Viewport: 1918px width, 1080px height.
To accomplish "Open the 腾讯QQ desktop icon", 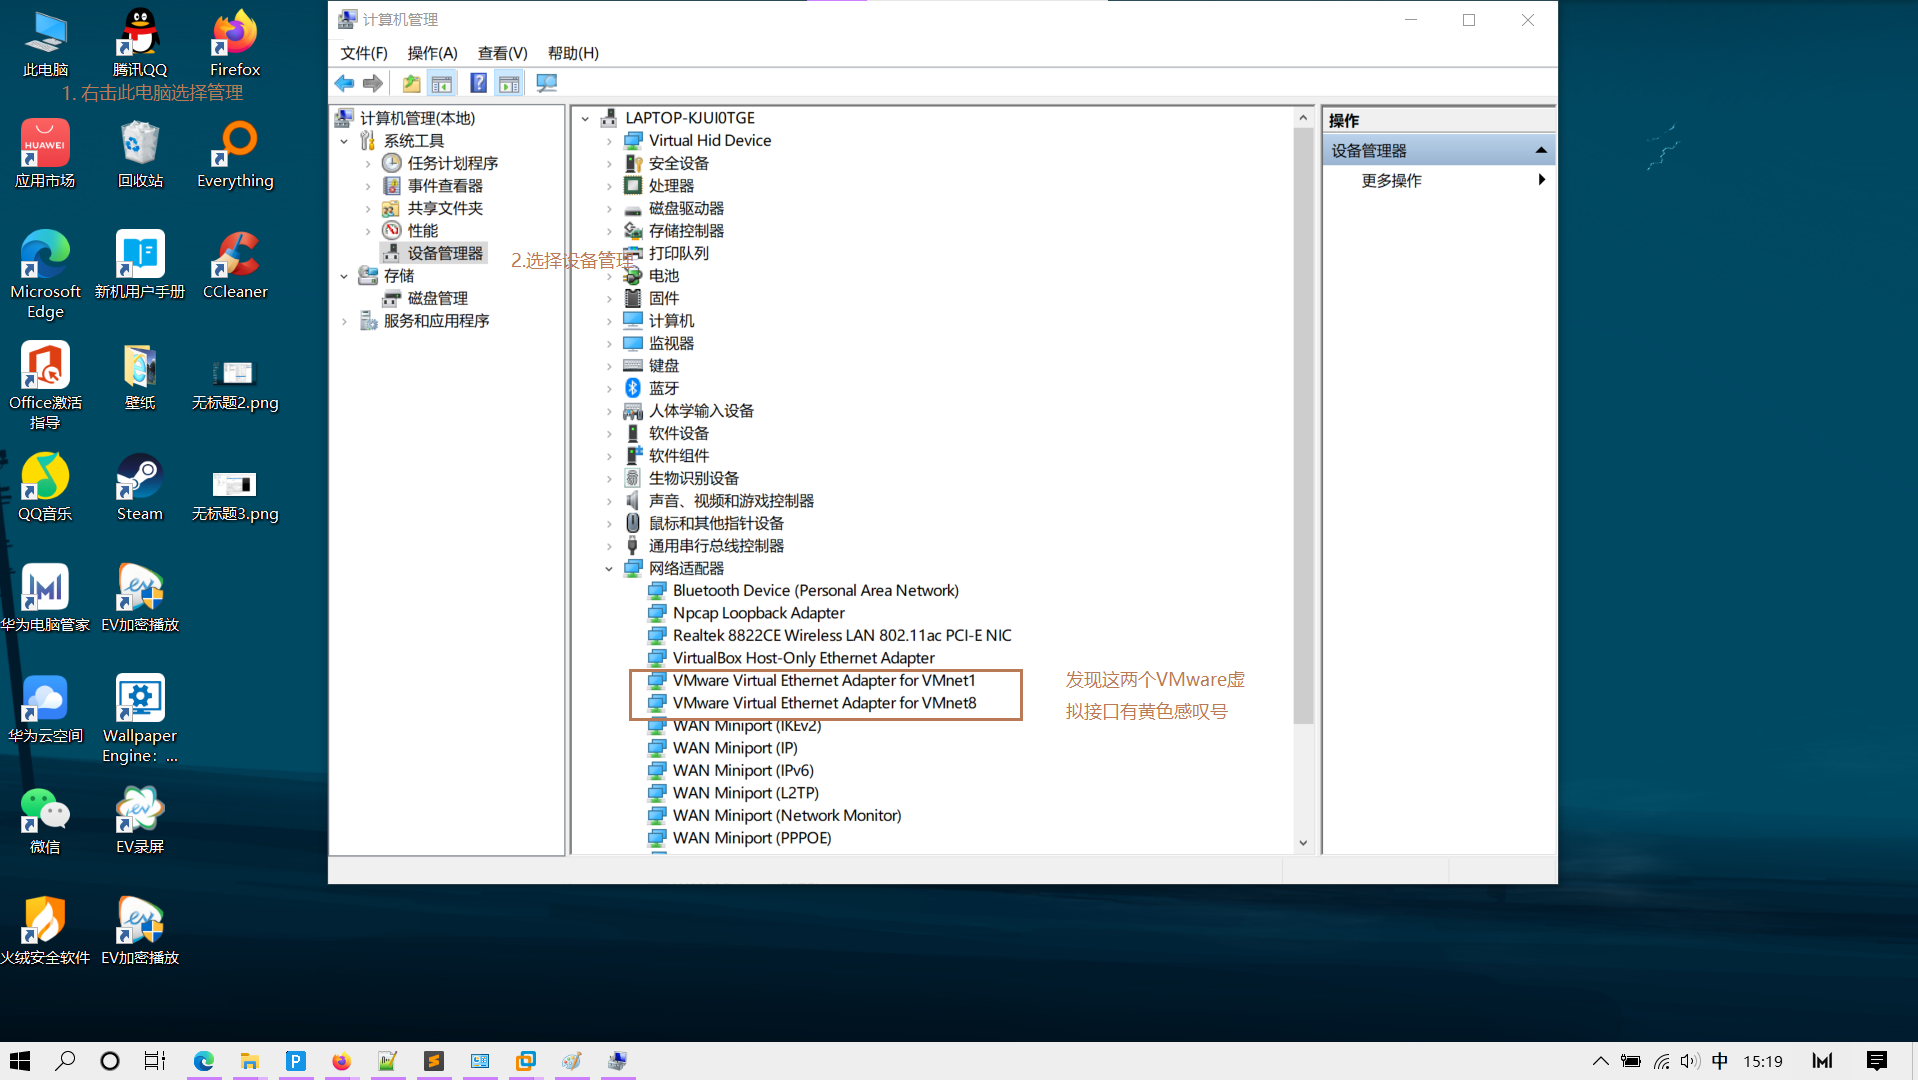I will pos(140,44).
